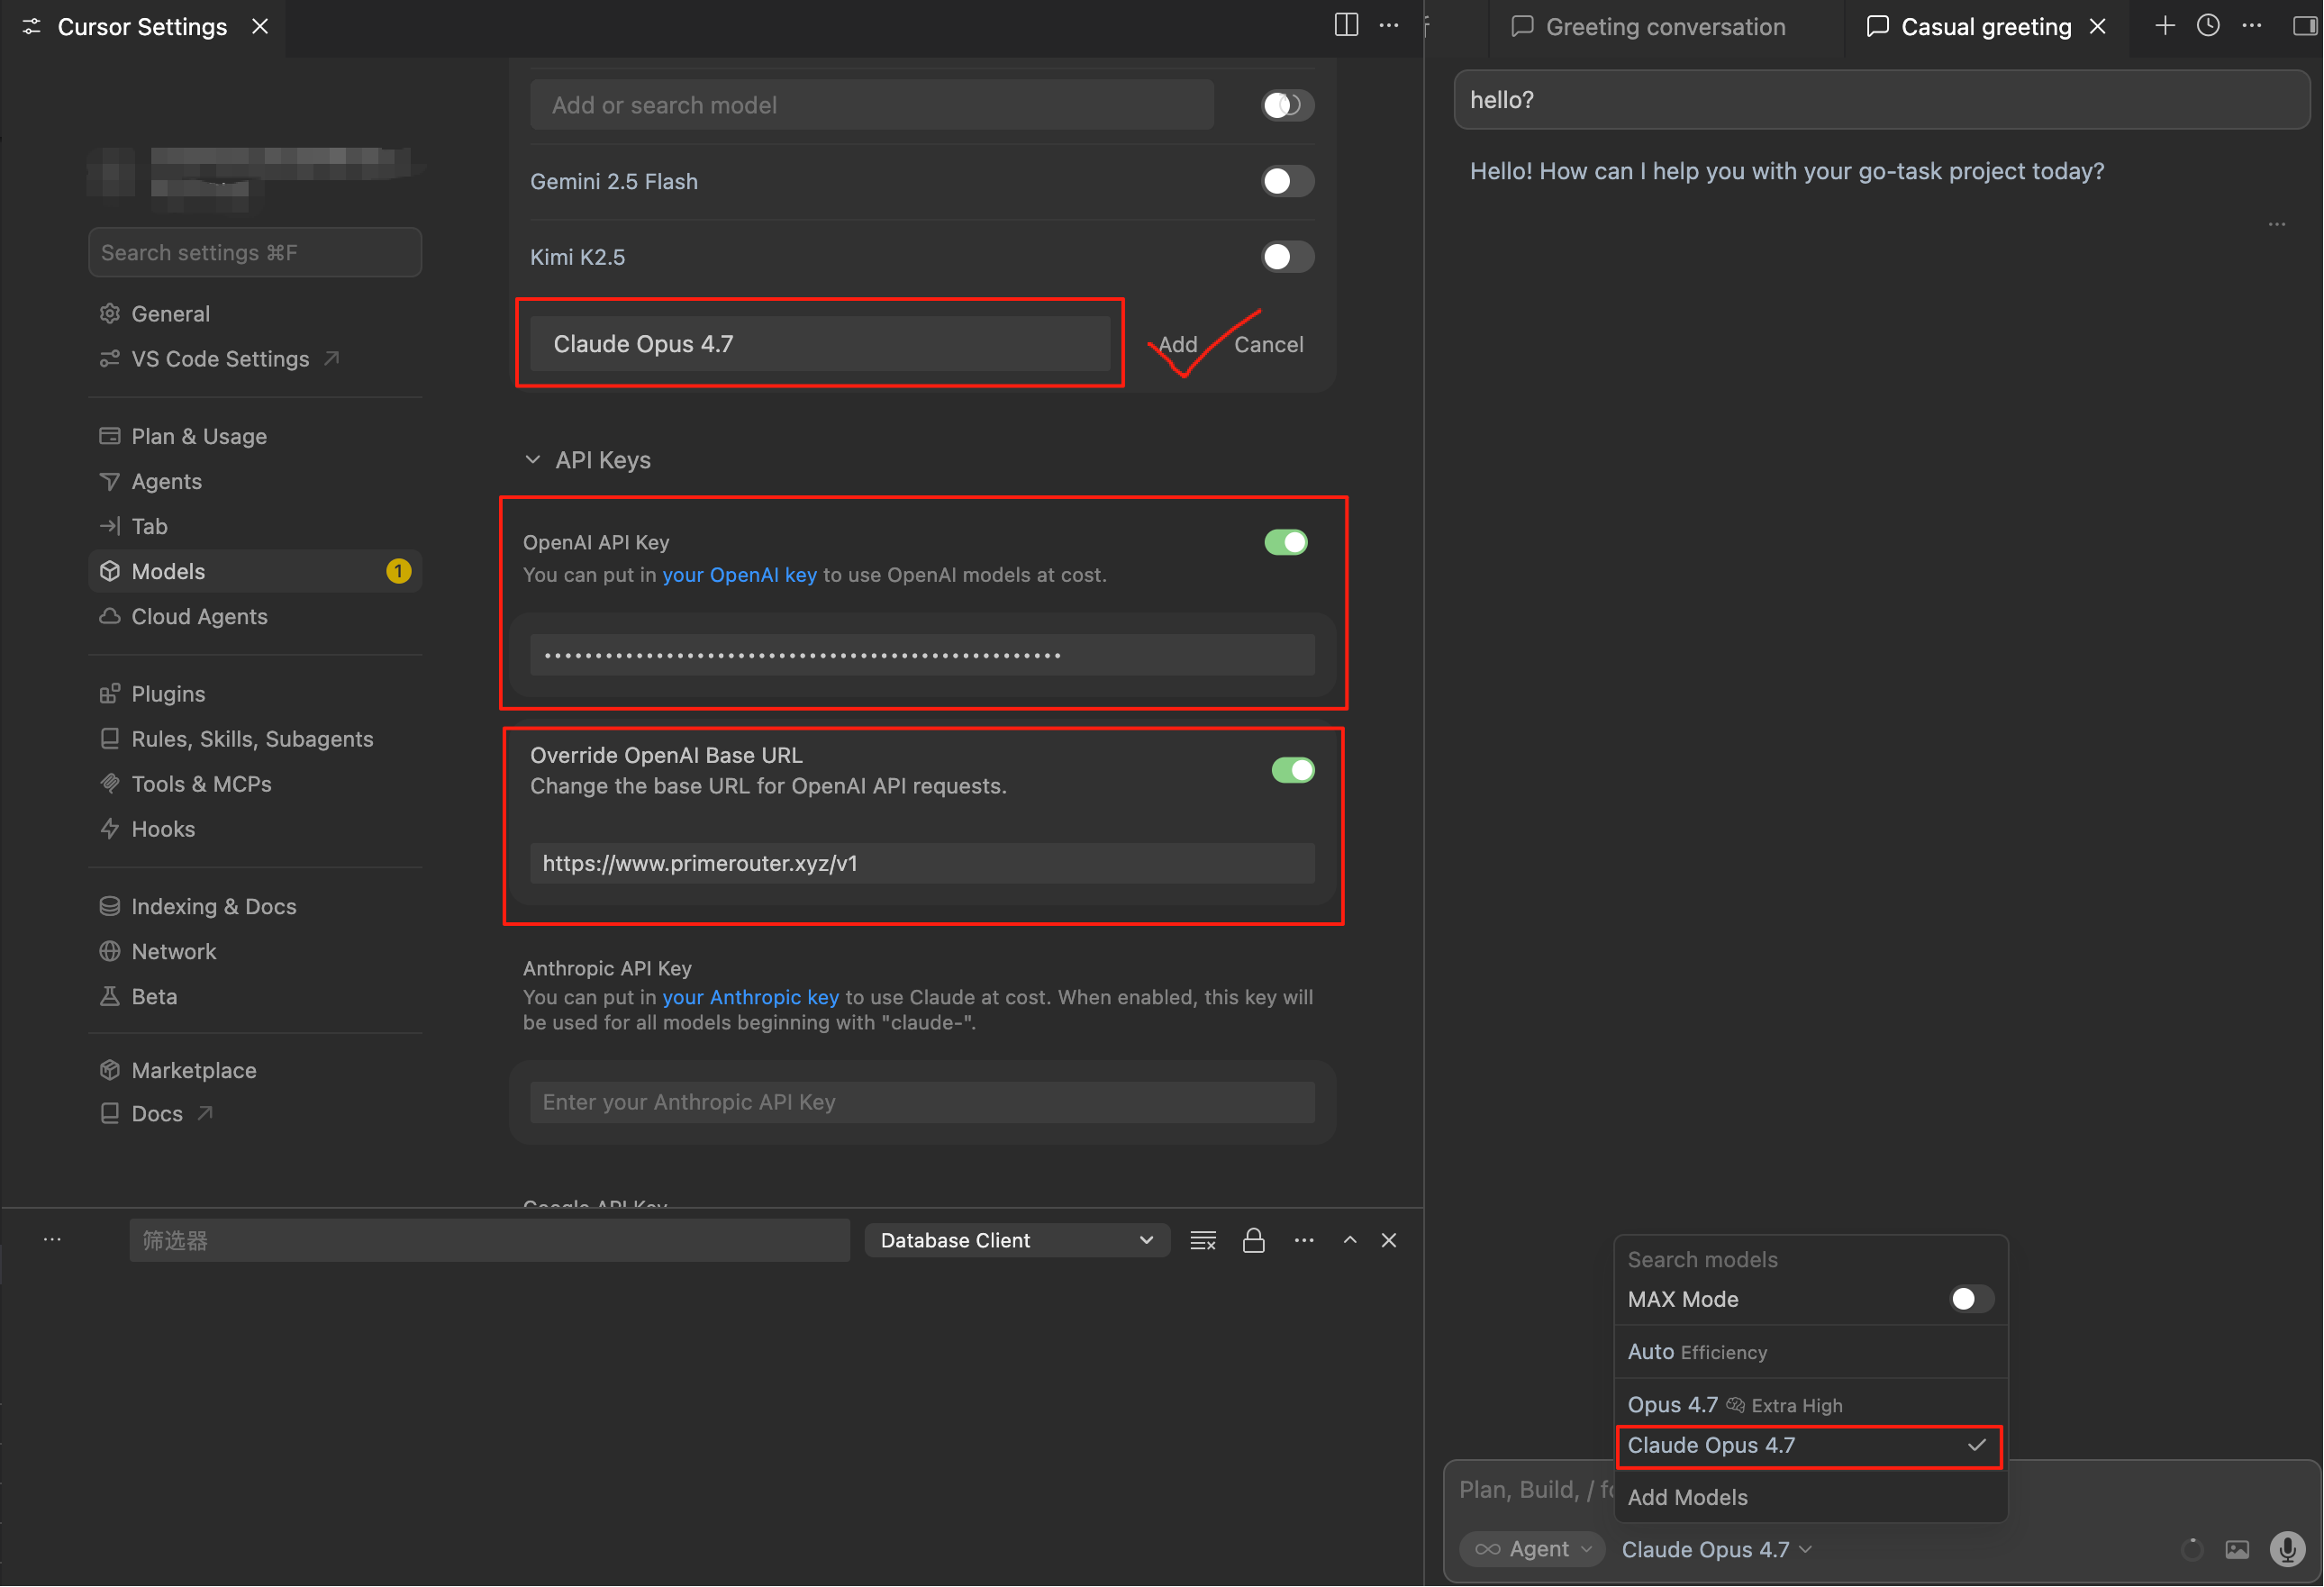This screenshot has height=1587, width=2324.
Task: Open the model selector below chat input
Action: 1716,1549
